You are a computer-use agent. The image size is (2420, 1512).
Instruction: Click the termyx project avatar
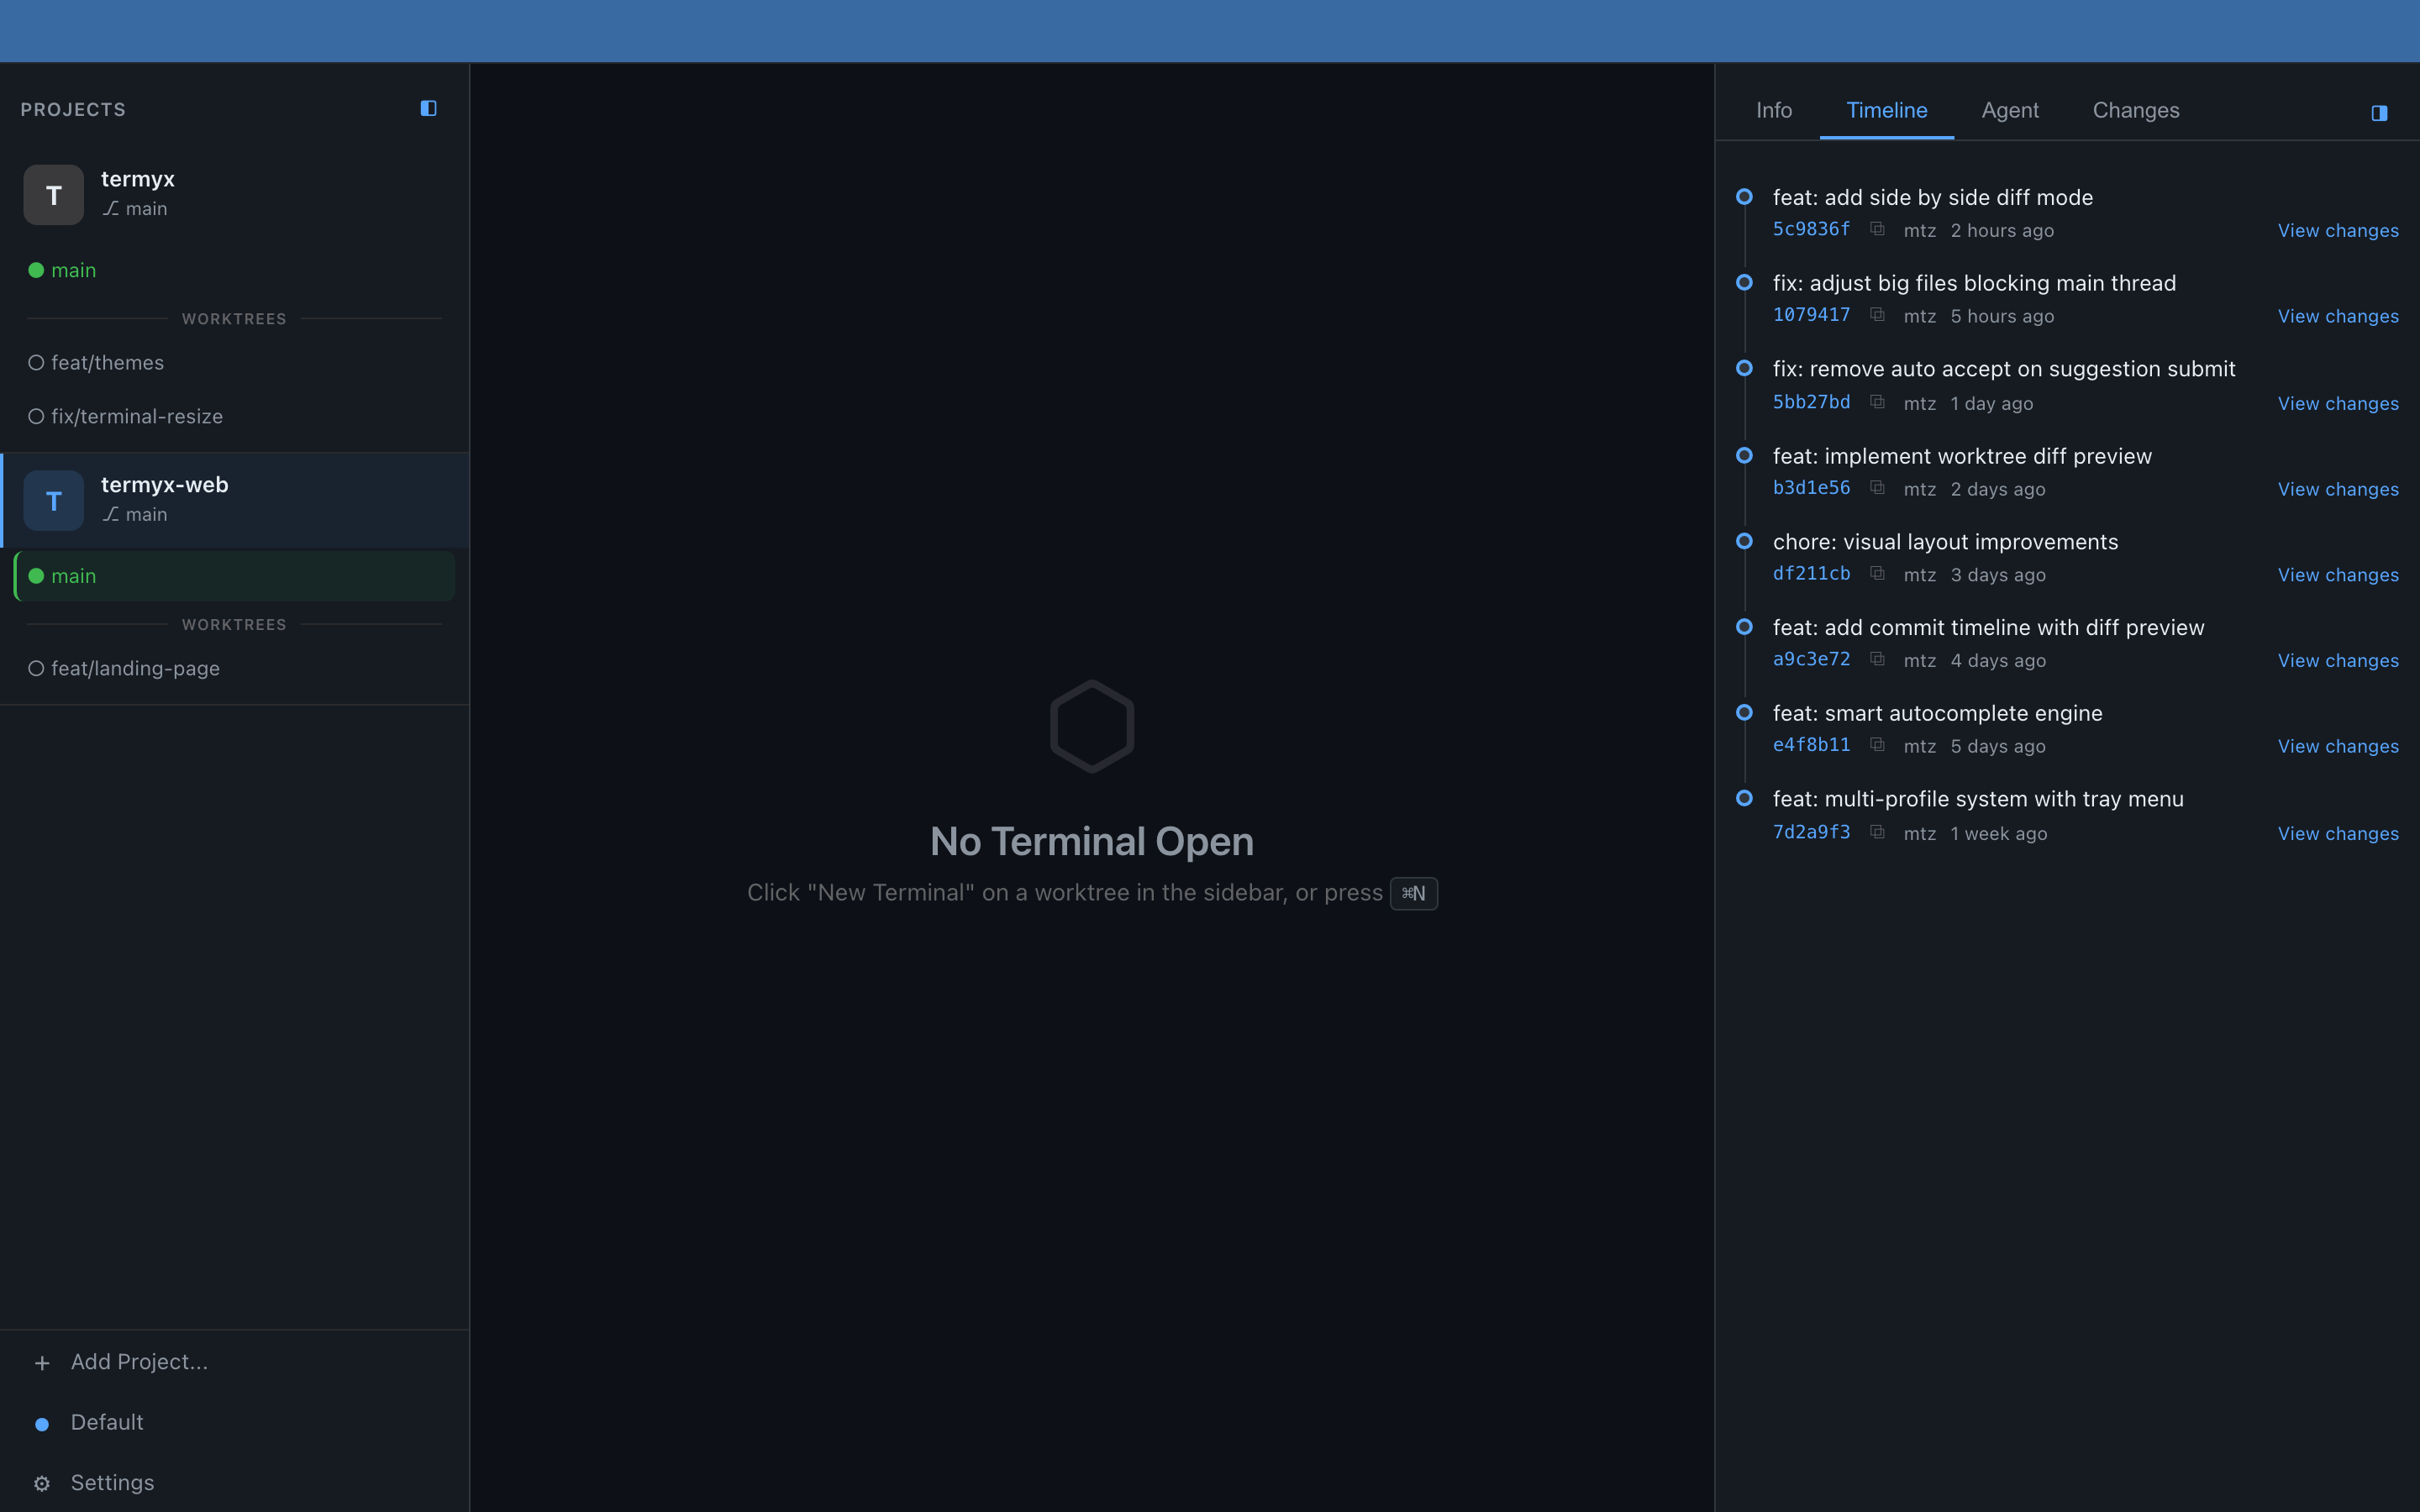[x=53, y=194]
